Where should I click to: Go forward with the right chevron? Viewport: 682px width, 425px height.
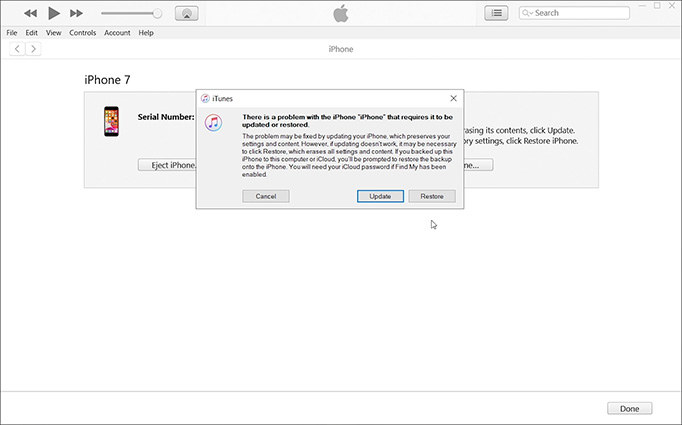33,49
